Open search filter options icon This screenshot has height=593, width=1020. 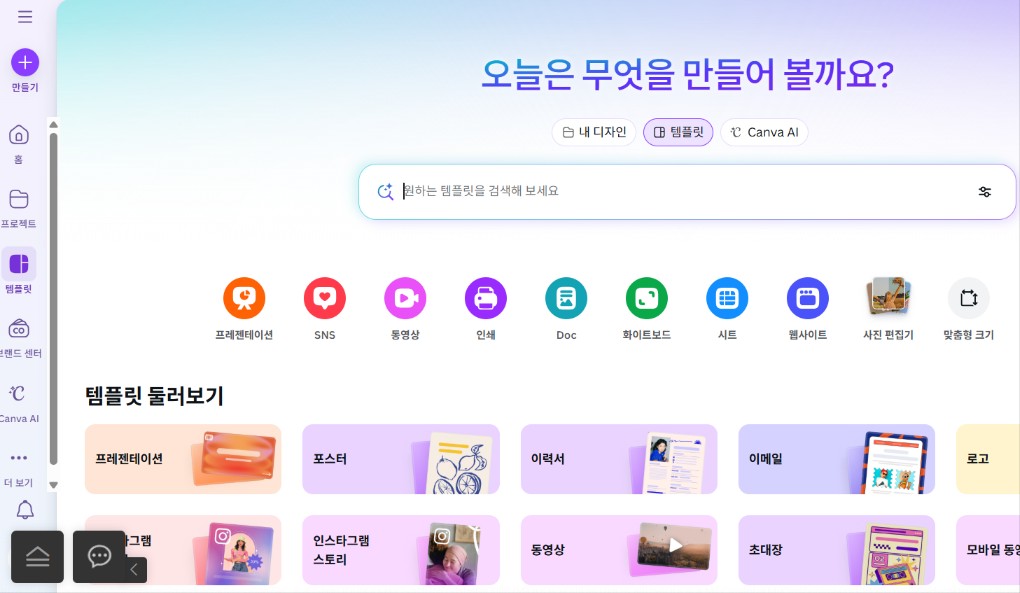(x=985, y=192)
